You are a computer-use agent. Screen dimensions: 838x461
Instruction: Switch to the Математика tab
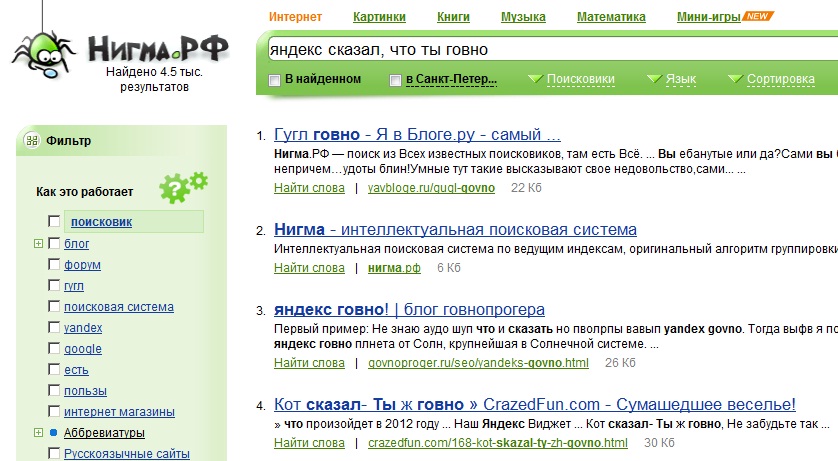tap(611, 17)
